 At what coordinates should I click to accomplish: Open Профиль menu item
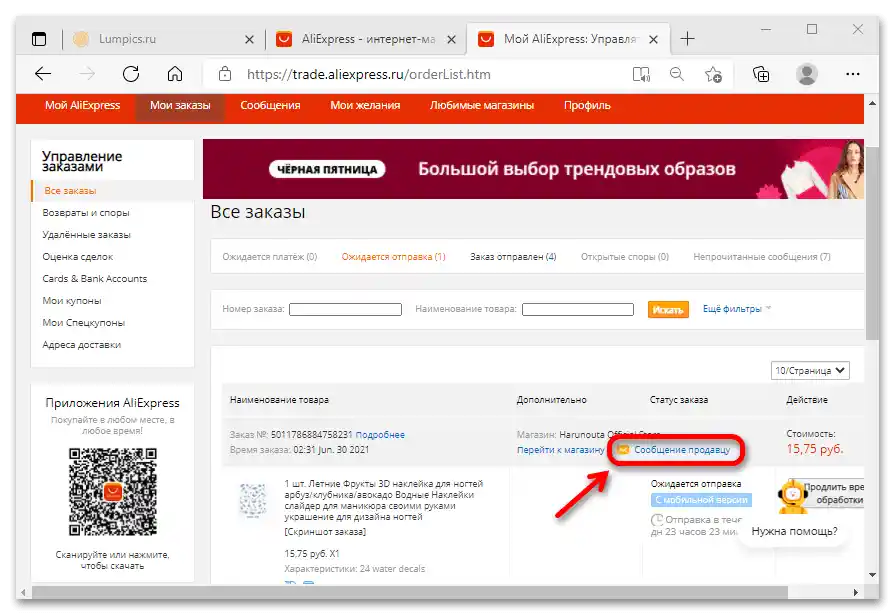coord(587,106)
